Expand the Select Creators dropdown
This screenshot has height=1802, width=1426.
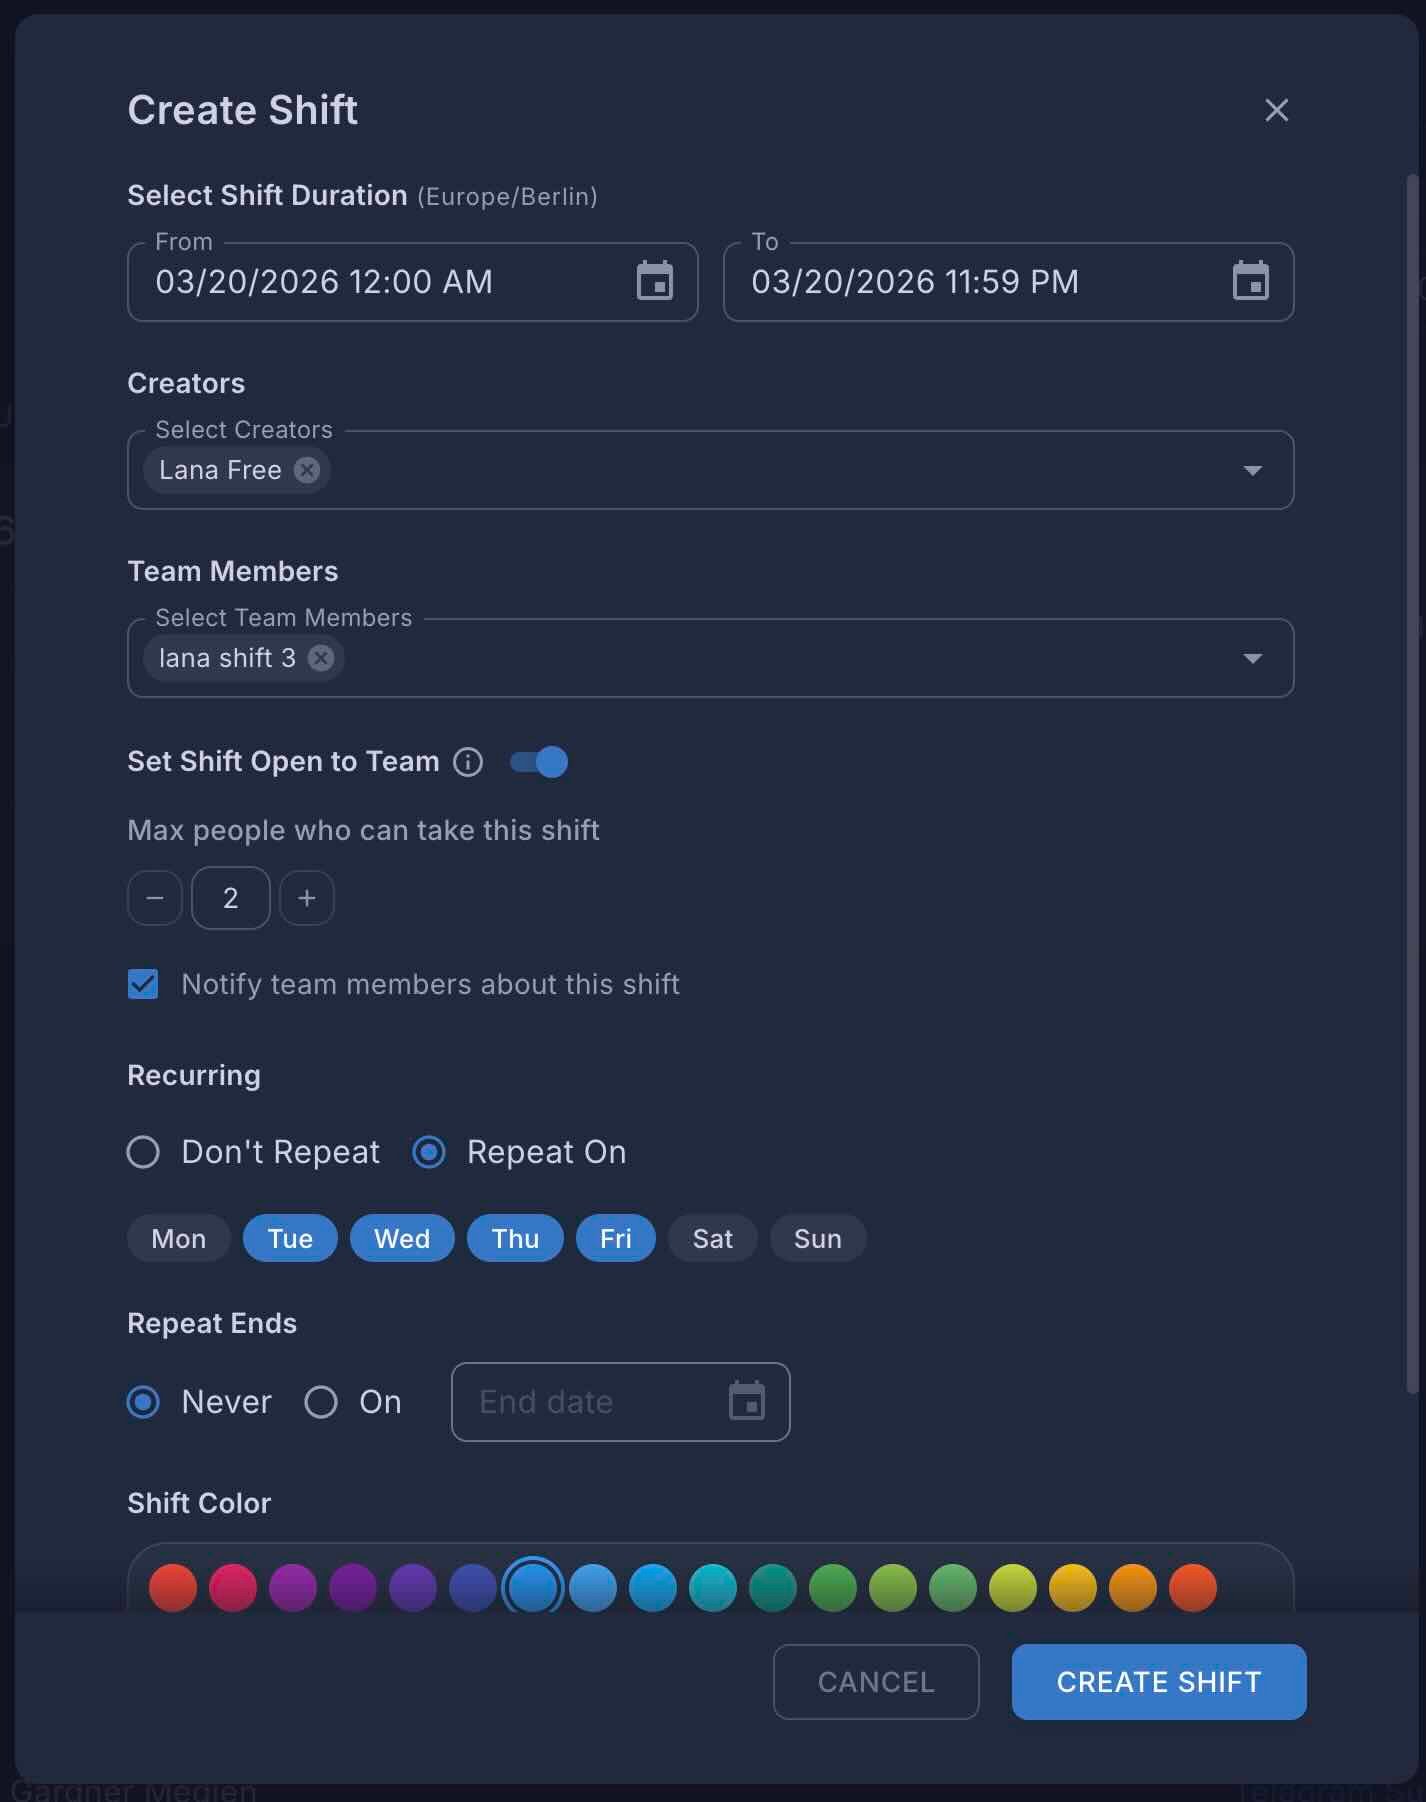(x=1252, y=470)
